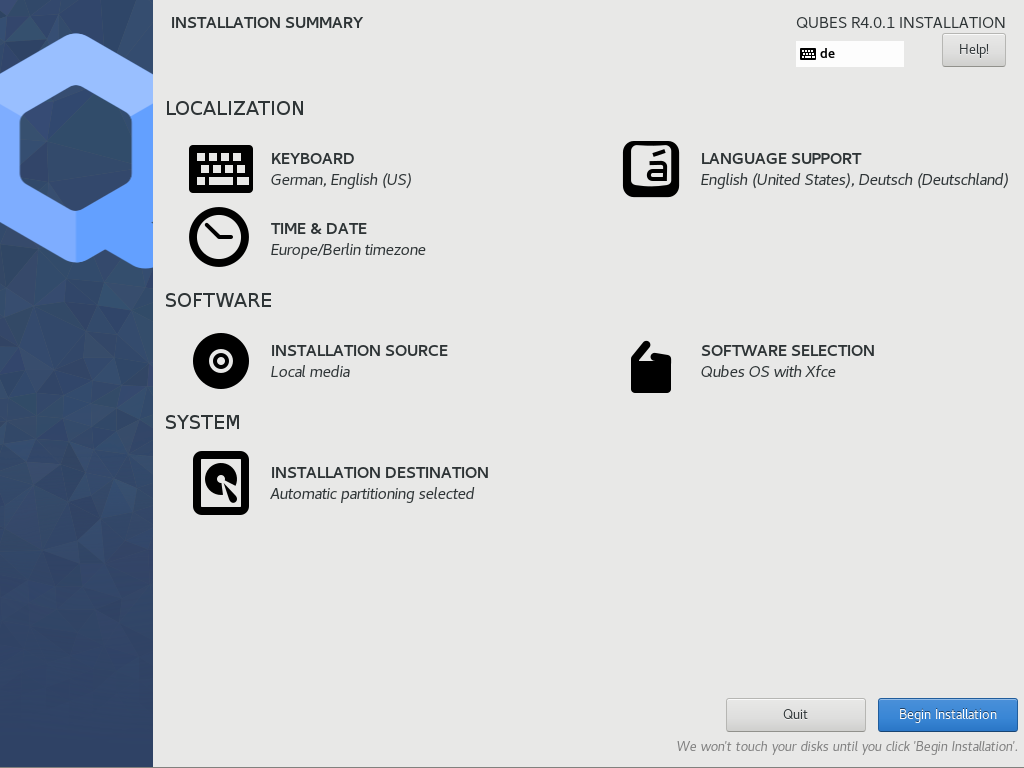Image resolution: width=1024 pixels, height=768 pixels.
Task: Click 'Europe/Berlin timezone' text
Action: (348, 249)
